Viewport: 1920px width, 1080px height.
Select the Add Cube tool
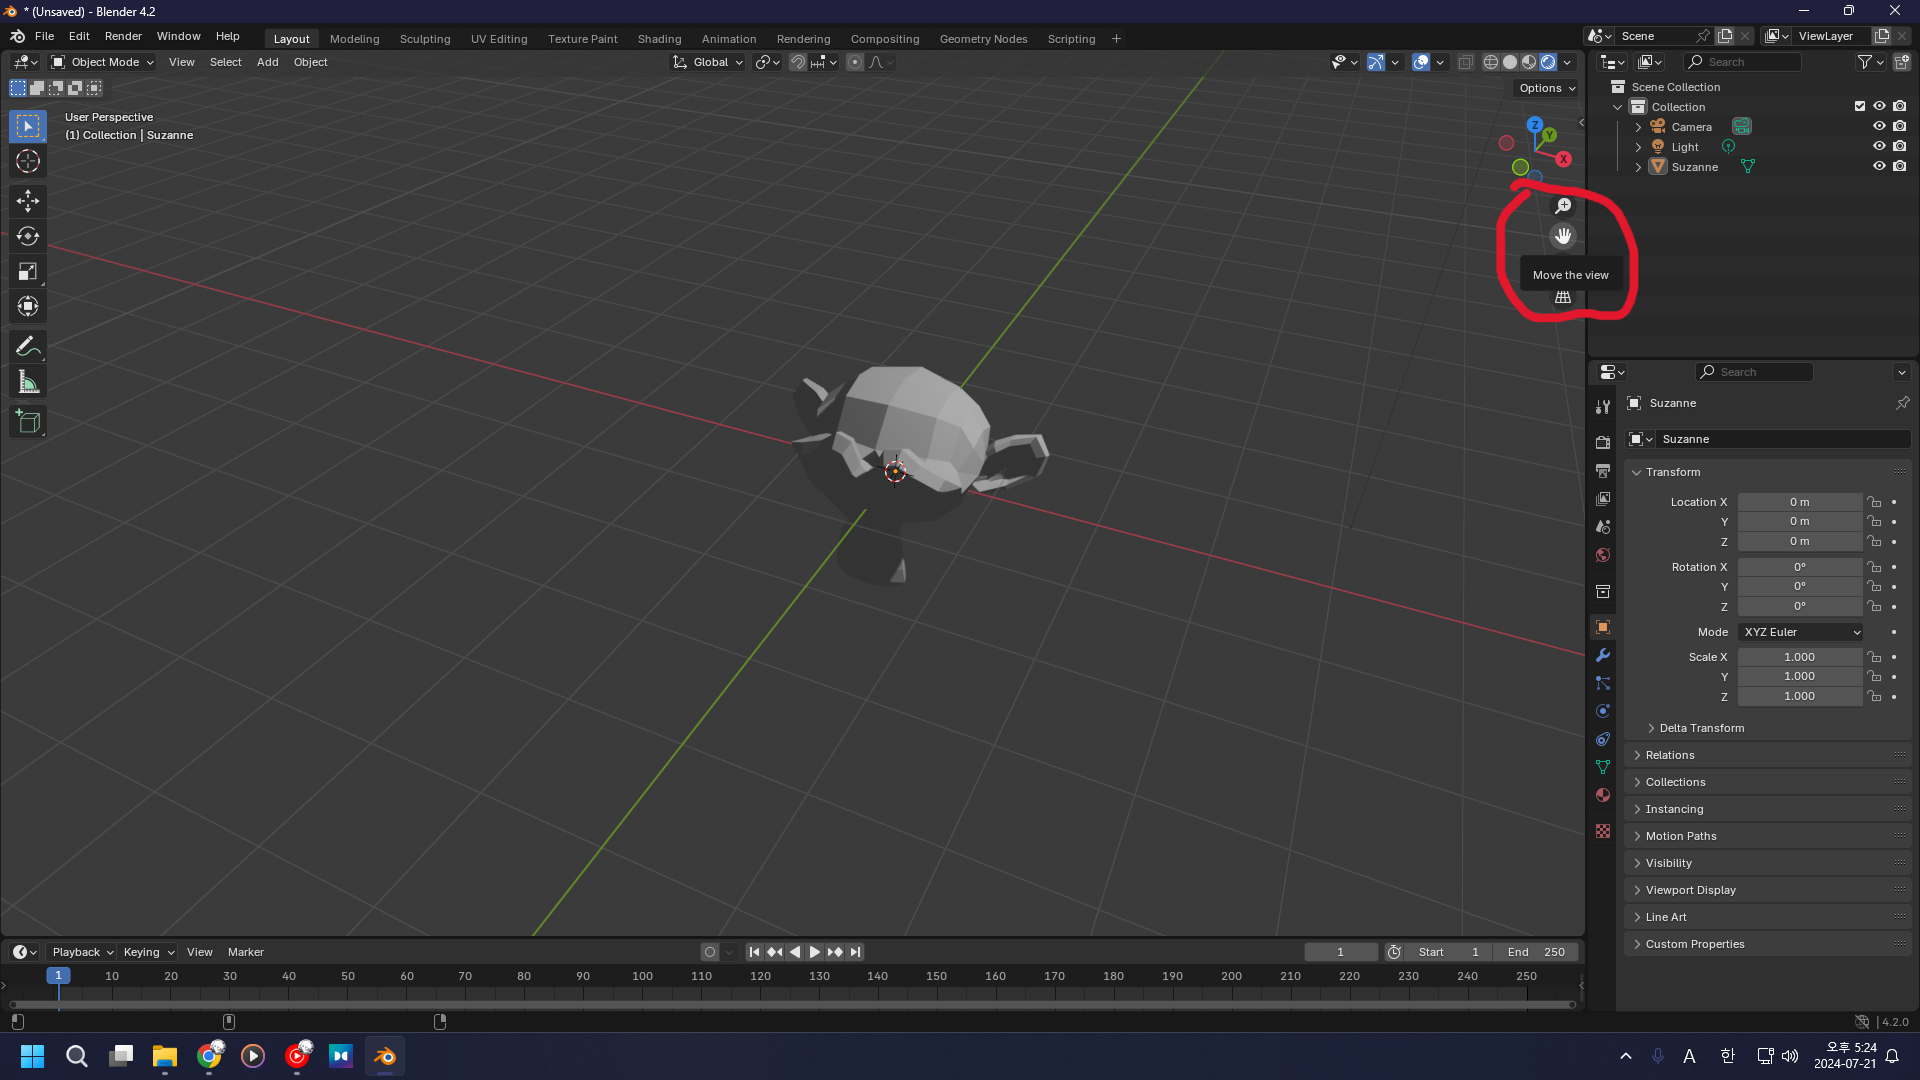28,422
